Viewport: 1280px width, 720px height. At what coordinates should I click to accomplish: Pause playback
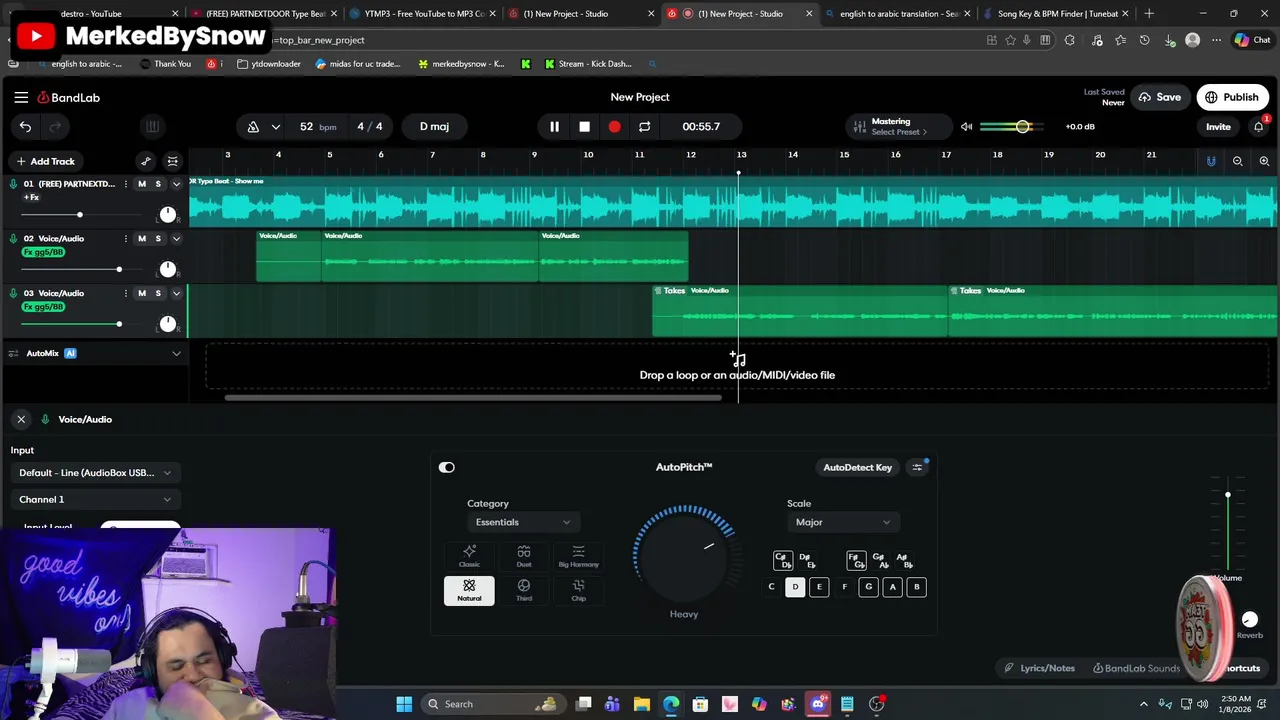click(554, 127)
